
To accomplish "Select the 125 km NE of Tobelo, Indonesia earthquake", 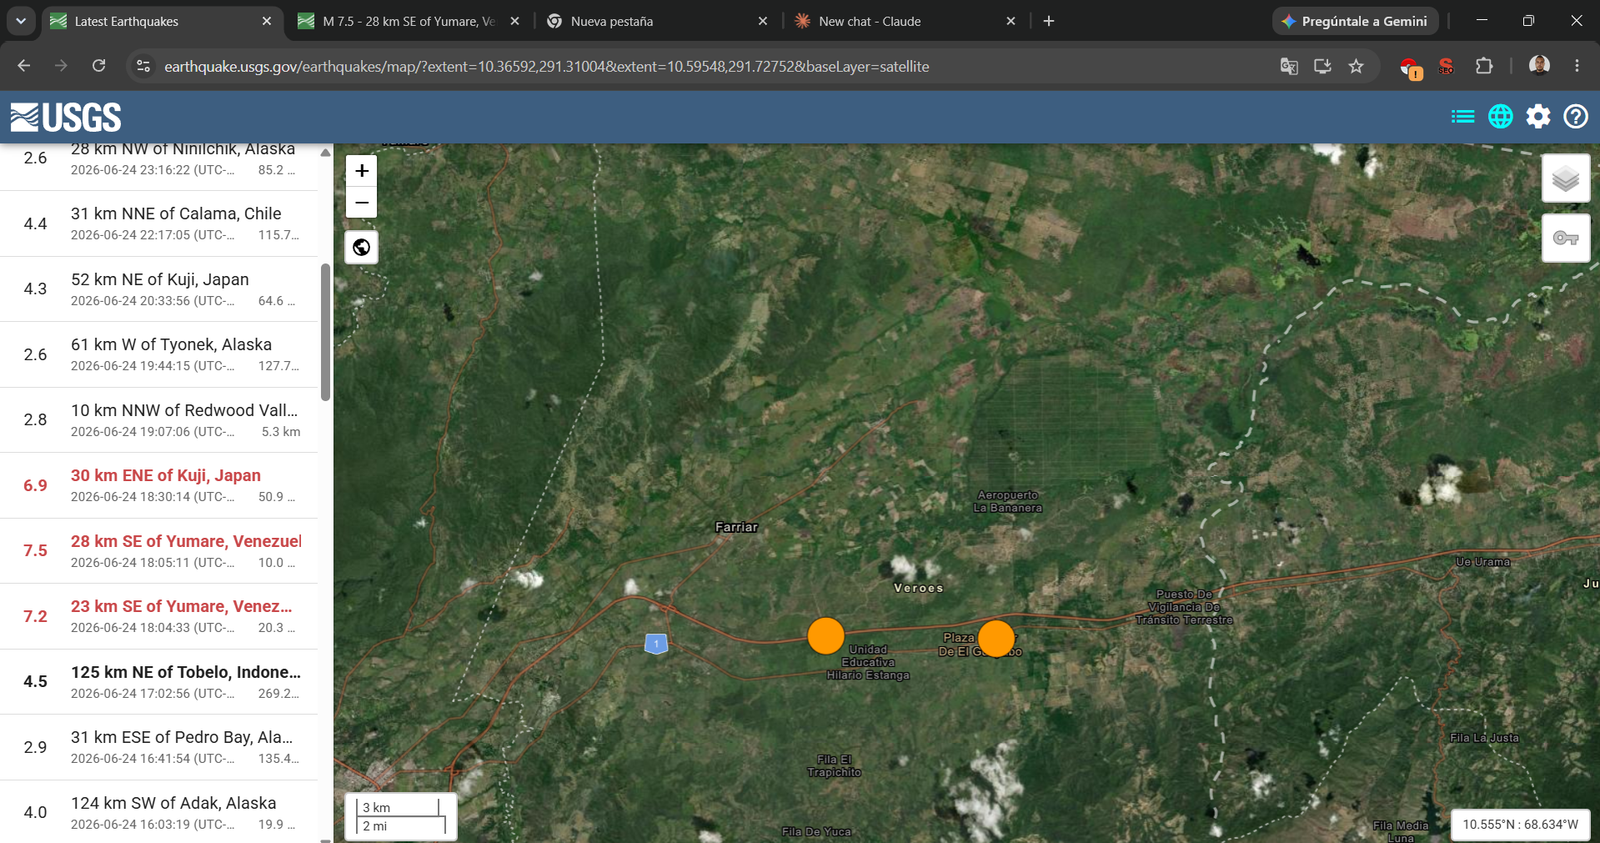I will (x=159, y=682).
